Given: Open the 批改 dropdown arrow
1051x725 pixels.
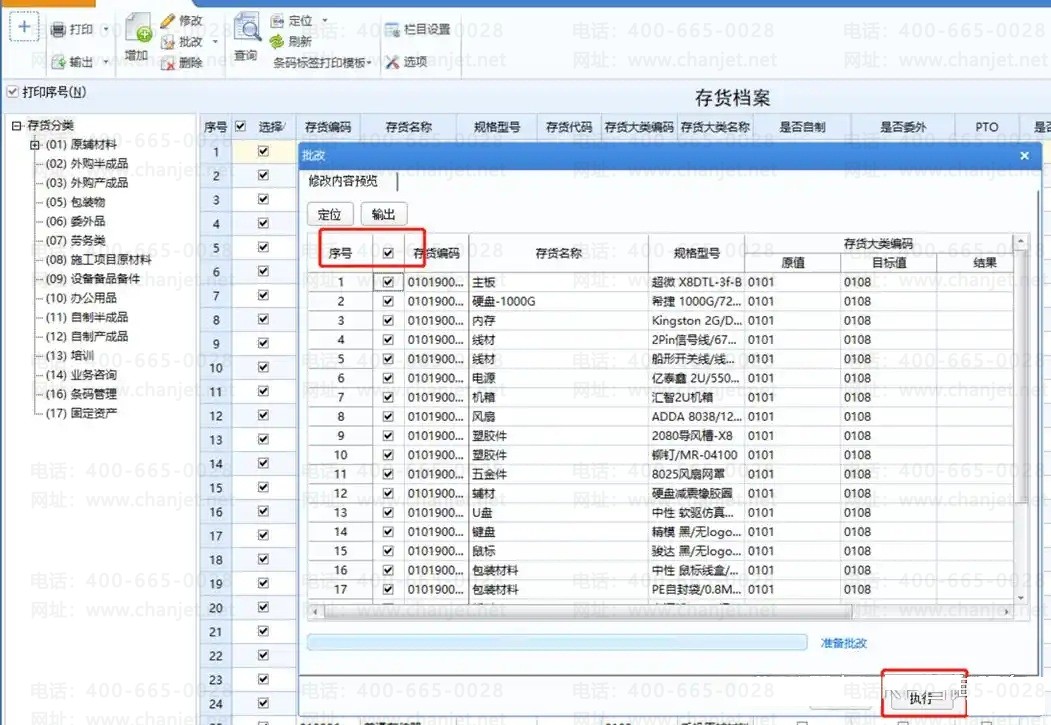Looking at the screenshot, I should (215, 42).
